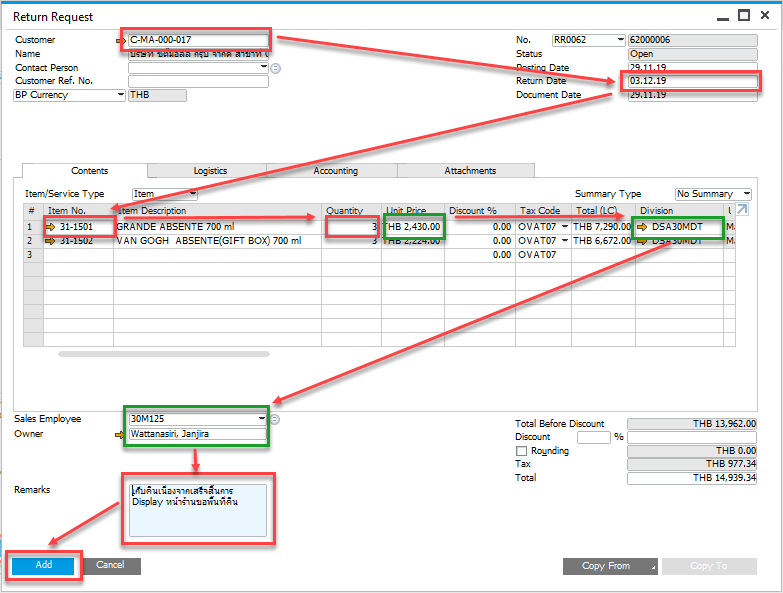This screenshot has height=593, width=783.
Task: Select GRANDE ABSENTE 700 ml description cell
Action: click(217, 227)
